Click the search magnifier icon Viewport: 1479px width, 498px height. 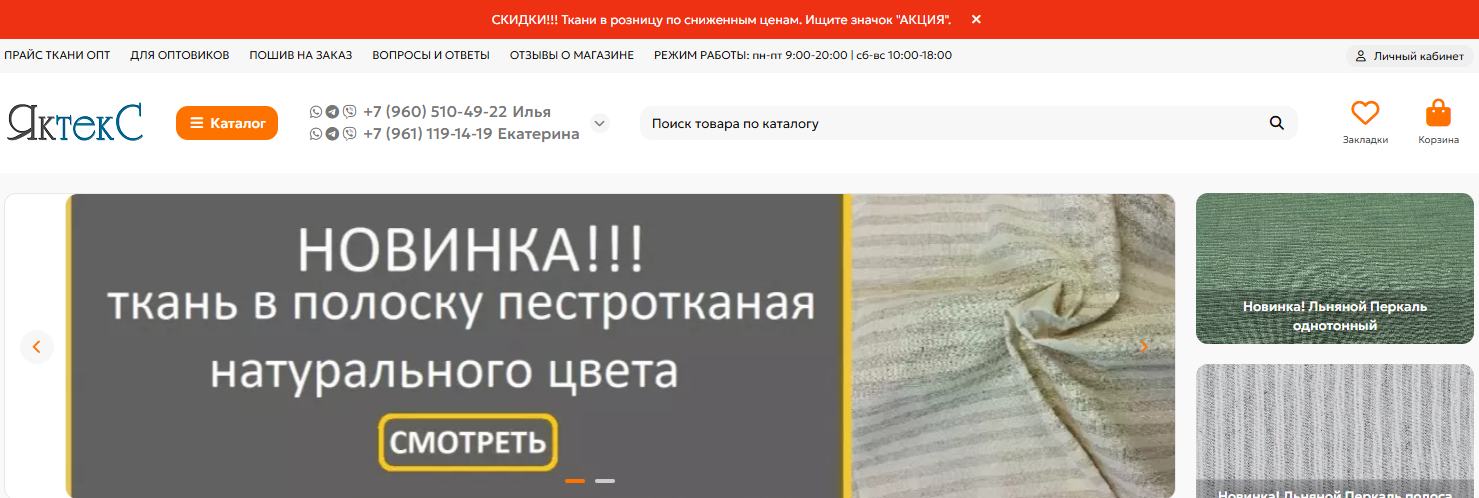[x=1276, y=123]
